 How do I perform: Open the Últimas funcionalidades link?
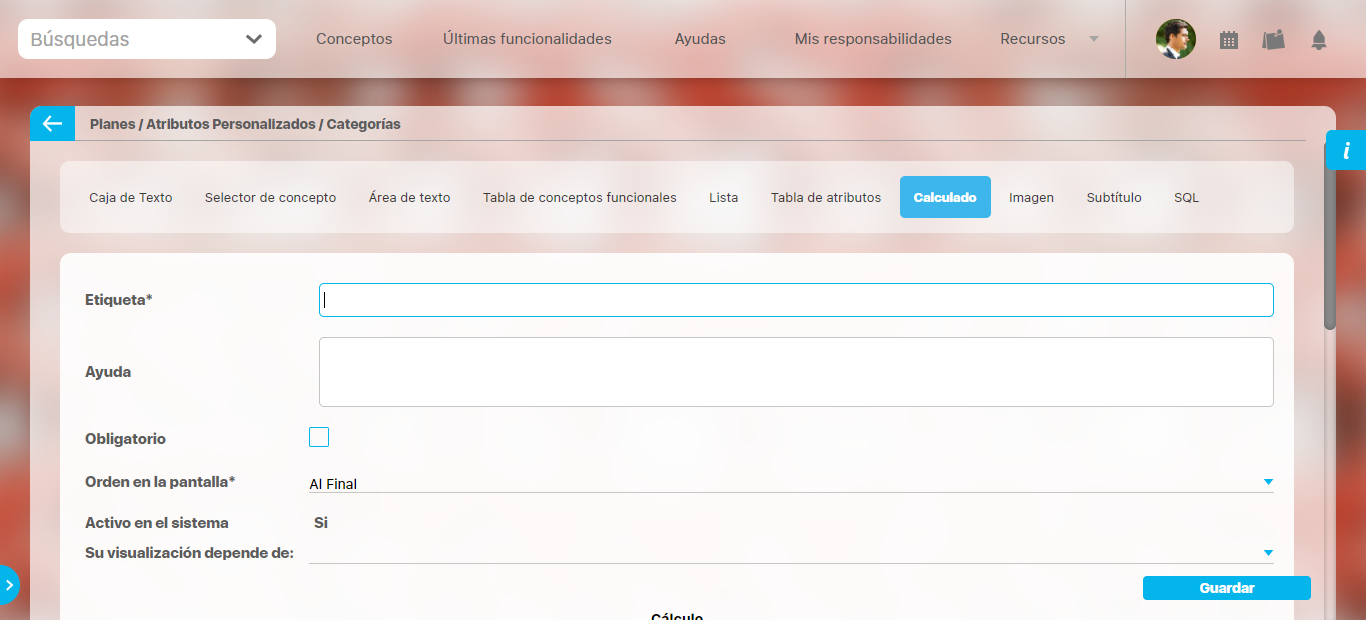tap(527, 39)
